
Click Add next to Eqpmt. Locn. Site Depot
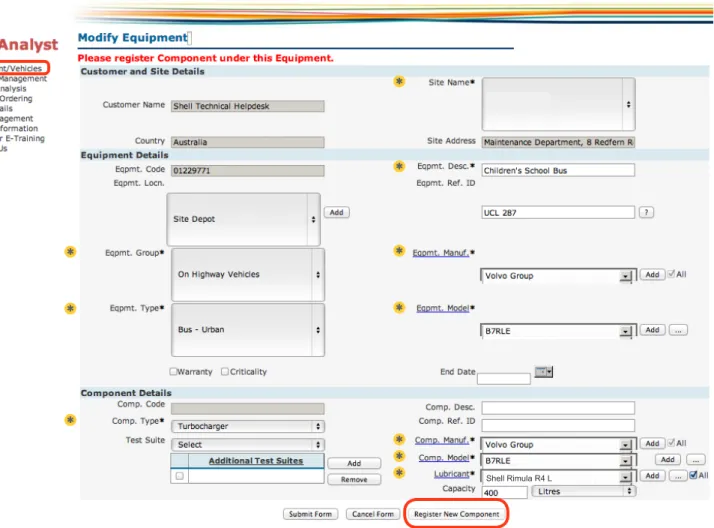[x=337, y=212]
